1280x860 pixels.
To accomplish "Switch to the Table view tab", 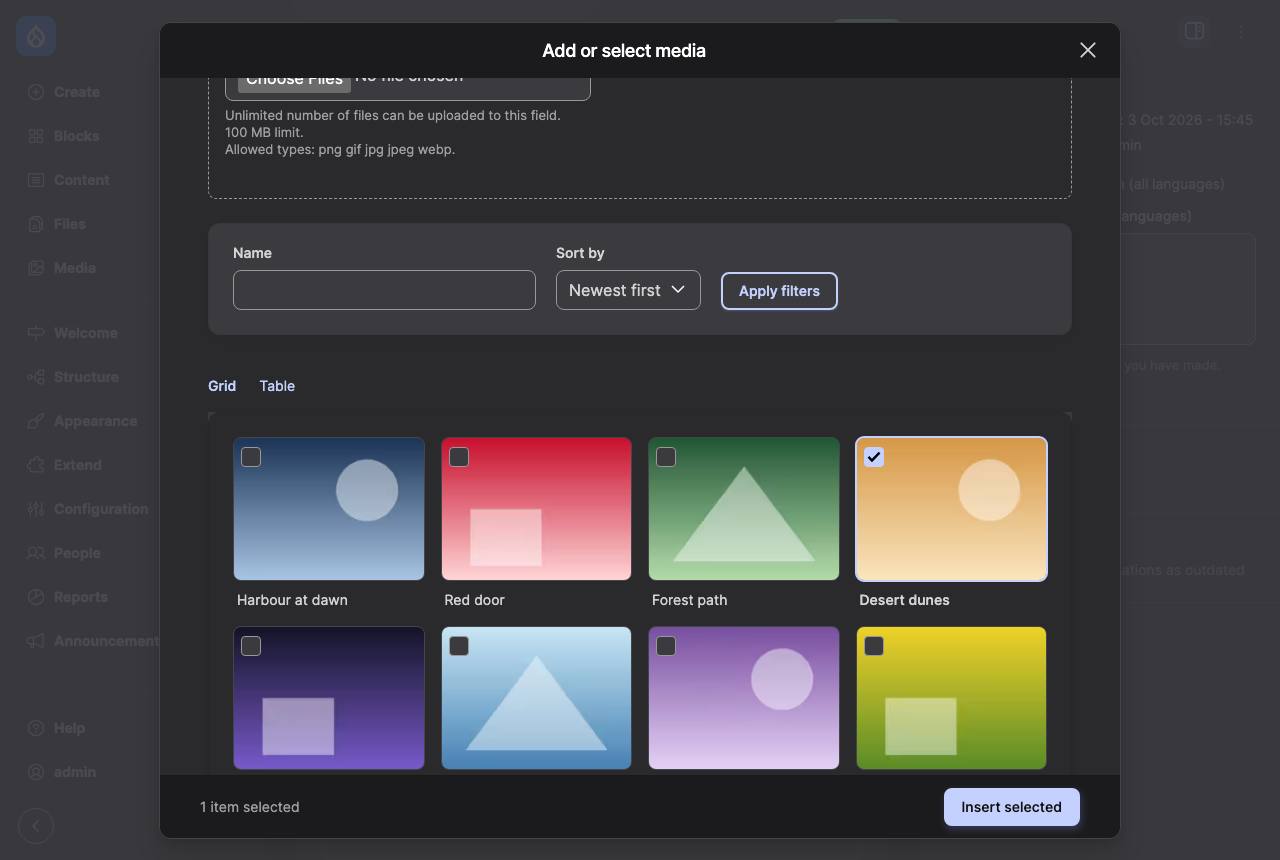I will [277, 386].
